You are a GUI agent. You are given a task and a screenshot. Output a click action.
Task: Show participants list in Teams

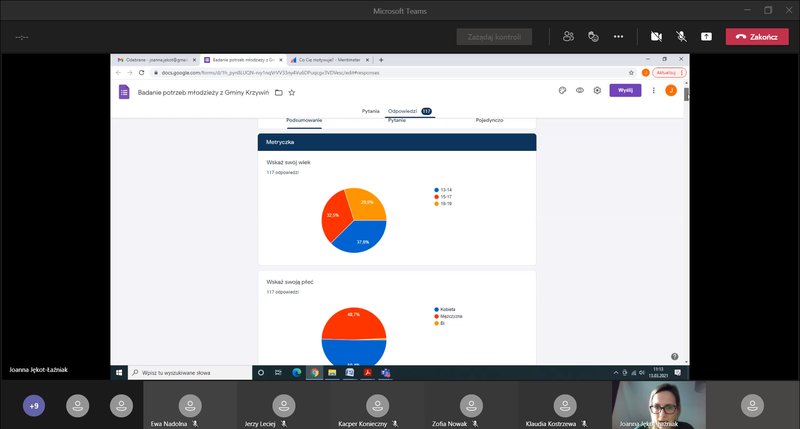click(568, 36)
